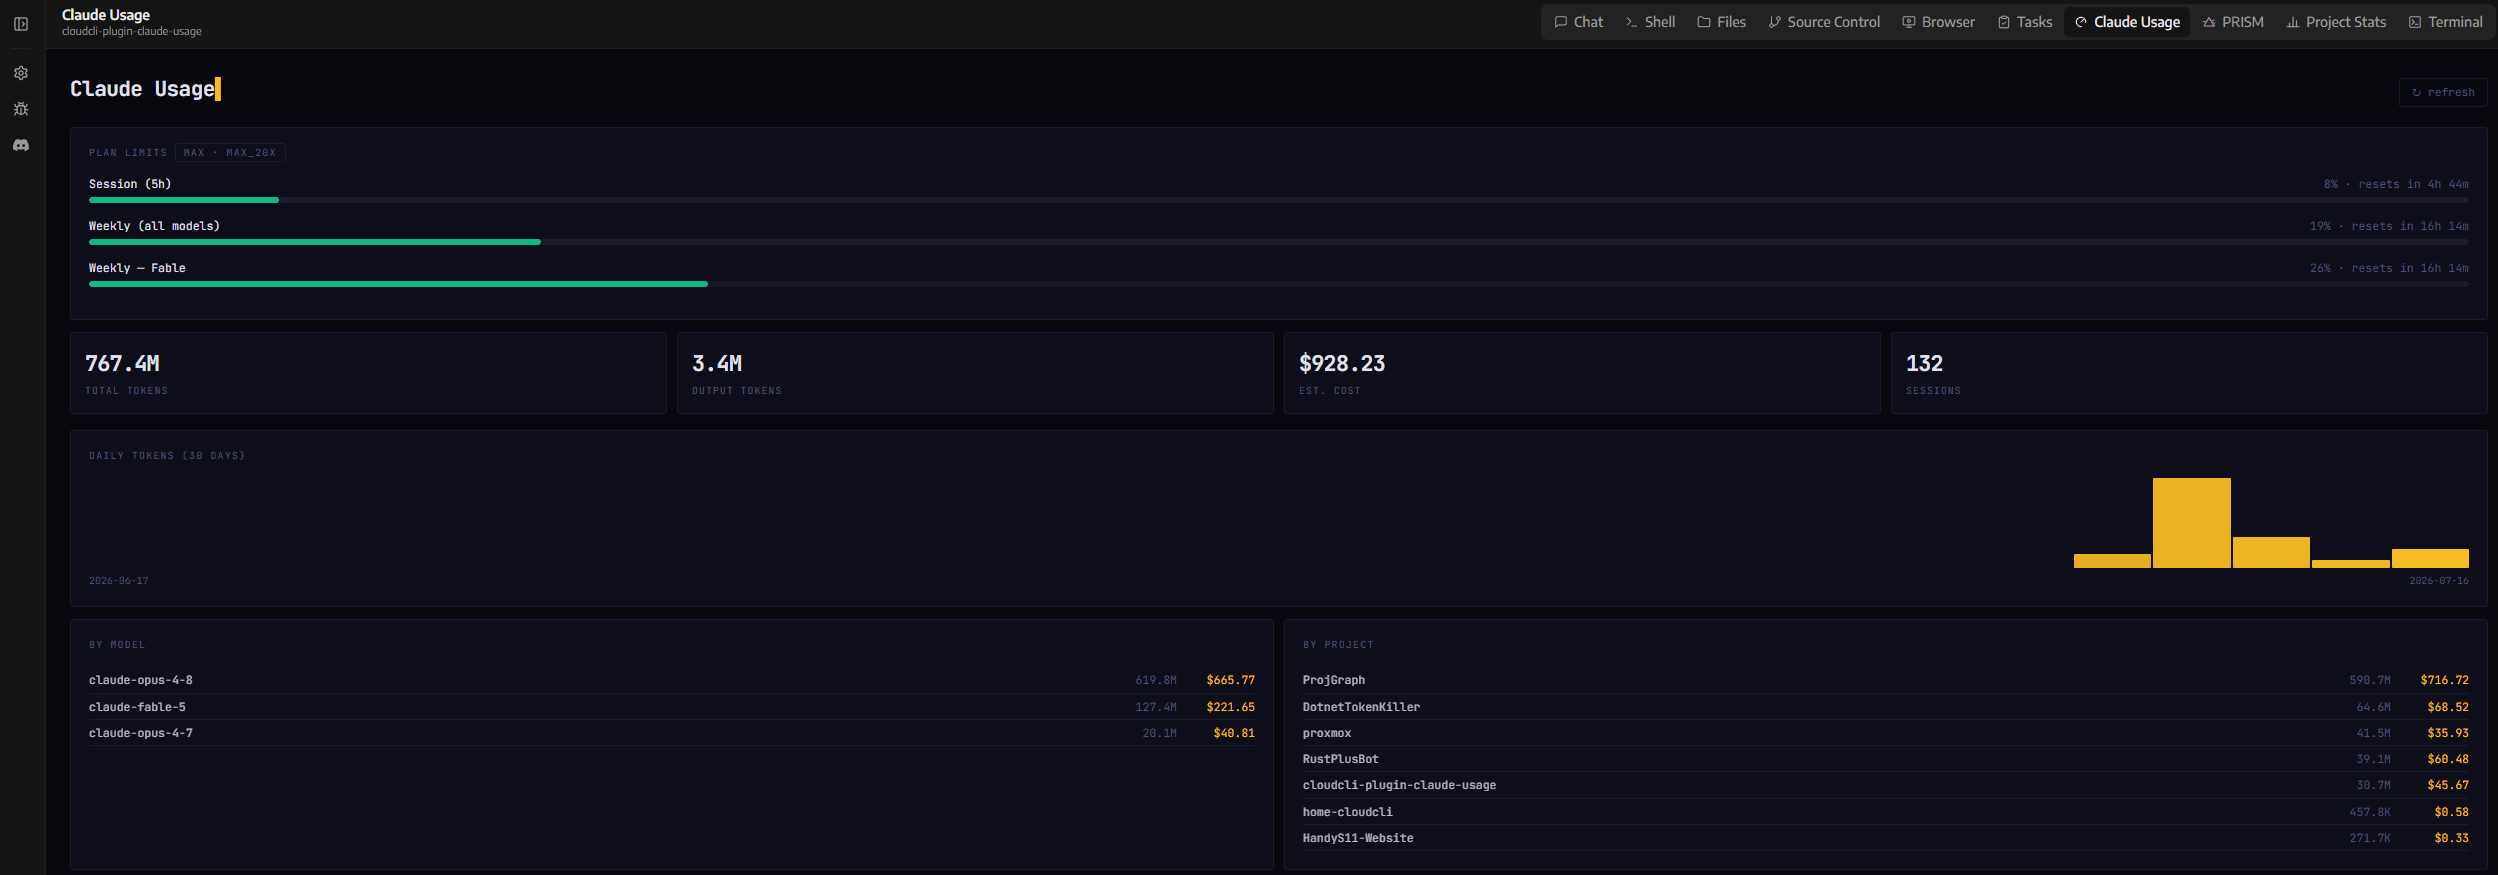Click the "19% · resets in 16h 14m" text
The width and height of the screenshot is (2498, 875).
2389,226
